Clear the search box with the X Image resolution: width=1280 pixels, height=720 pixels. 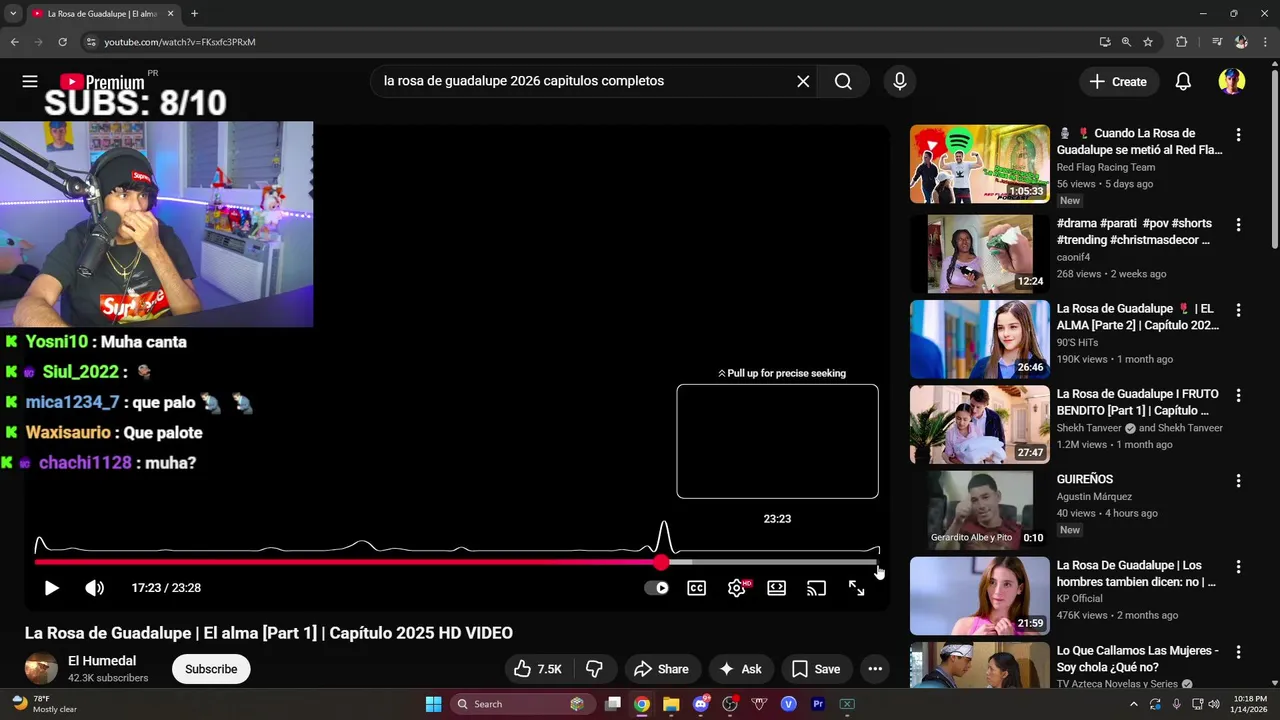(803, 81)
